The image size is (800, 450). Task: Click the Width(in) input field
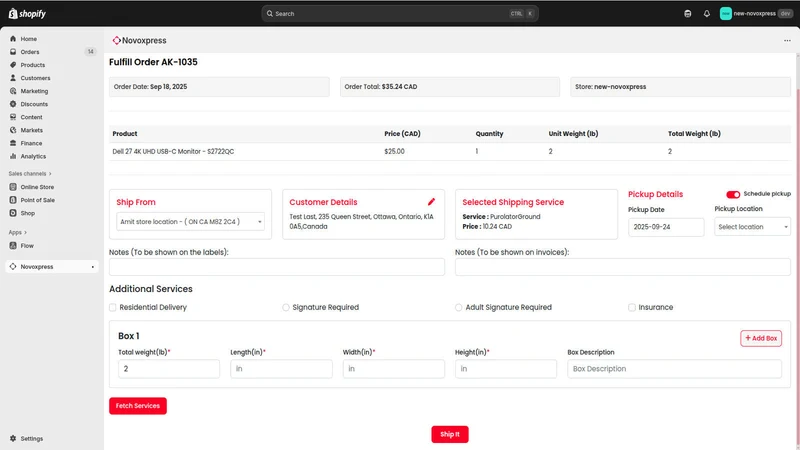pyautogui.click(x=393, y=368)
